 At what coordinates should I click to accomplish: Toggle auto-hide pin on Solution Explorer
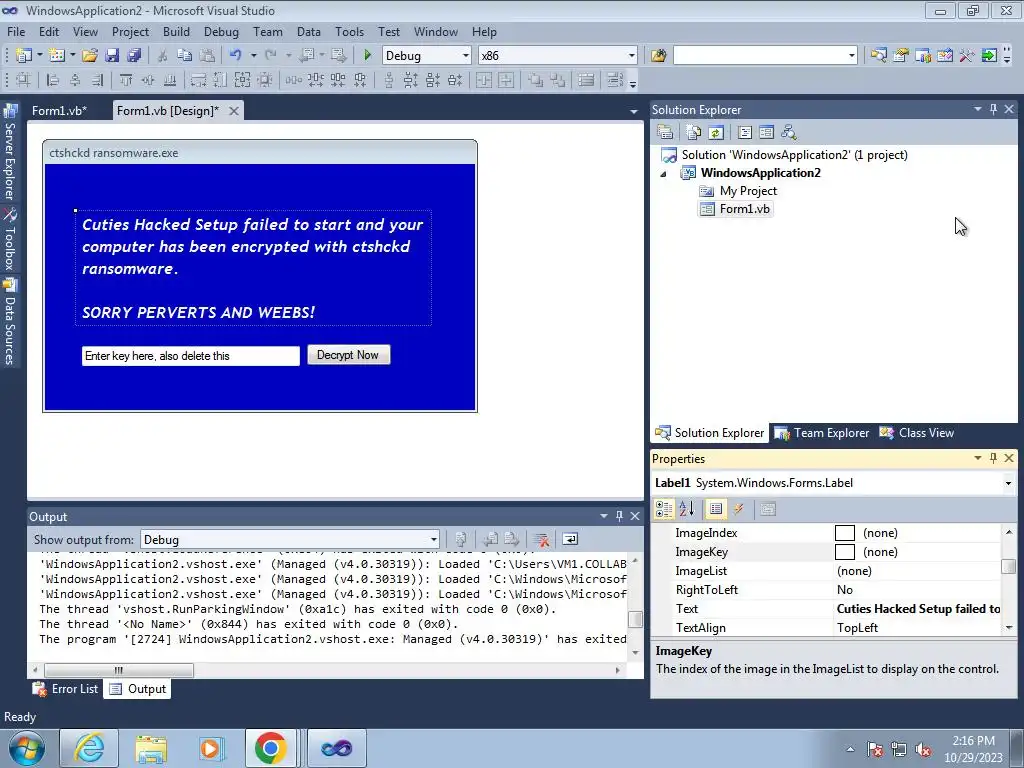993,110
